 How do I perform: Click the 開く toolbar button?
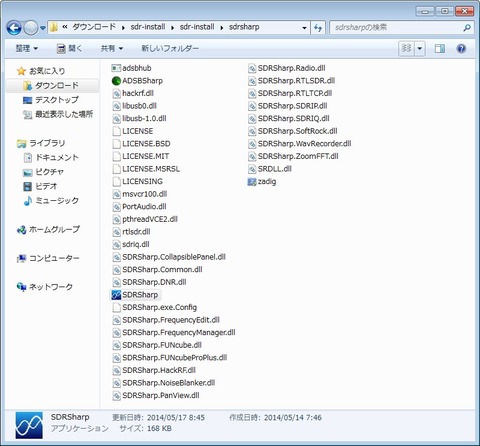click(x=69, y=49)
